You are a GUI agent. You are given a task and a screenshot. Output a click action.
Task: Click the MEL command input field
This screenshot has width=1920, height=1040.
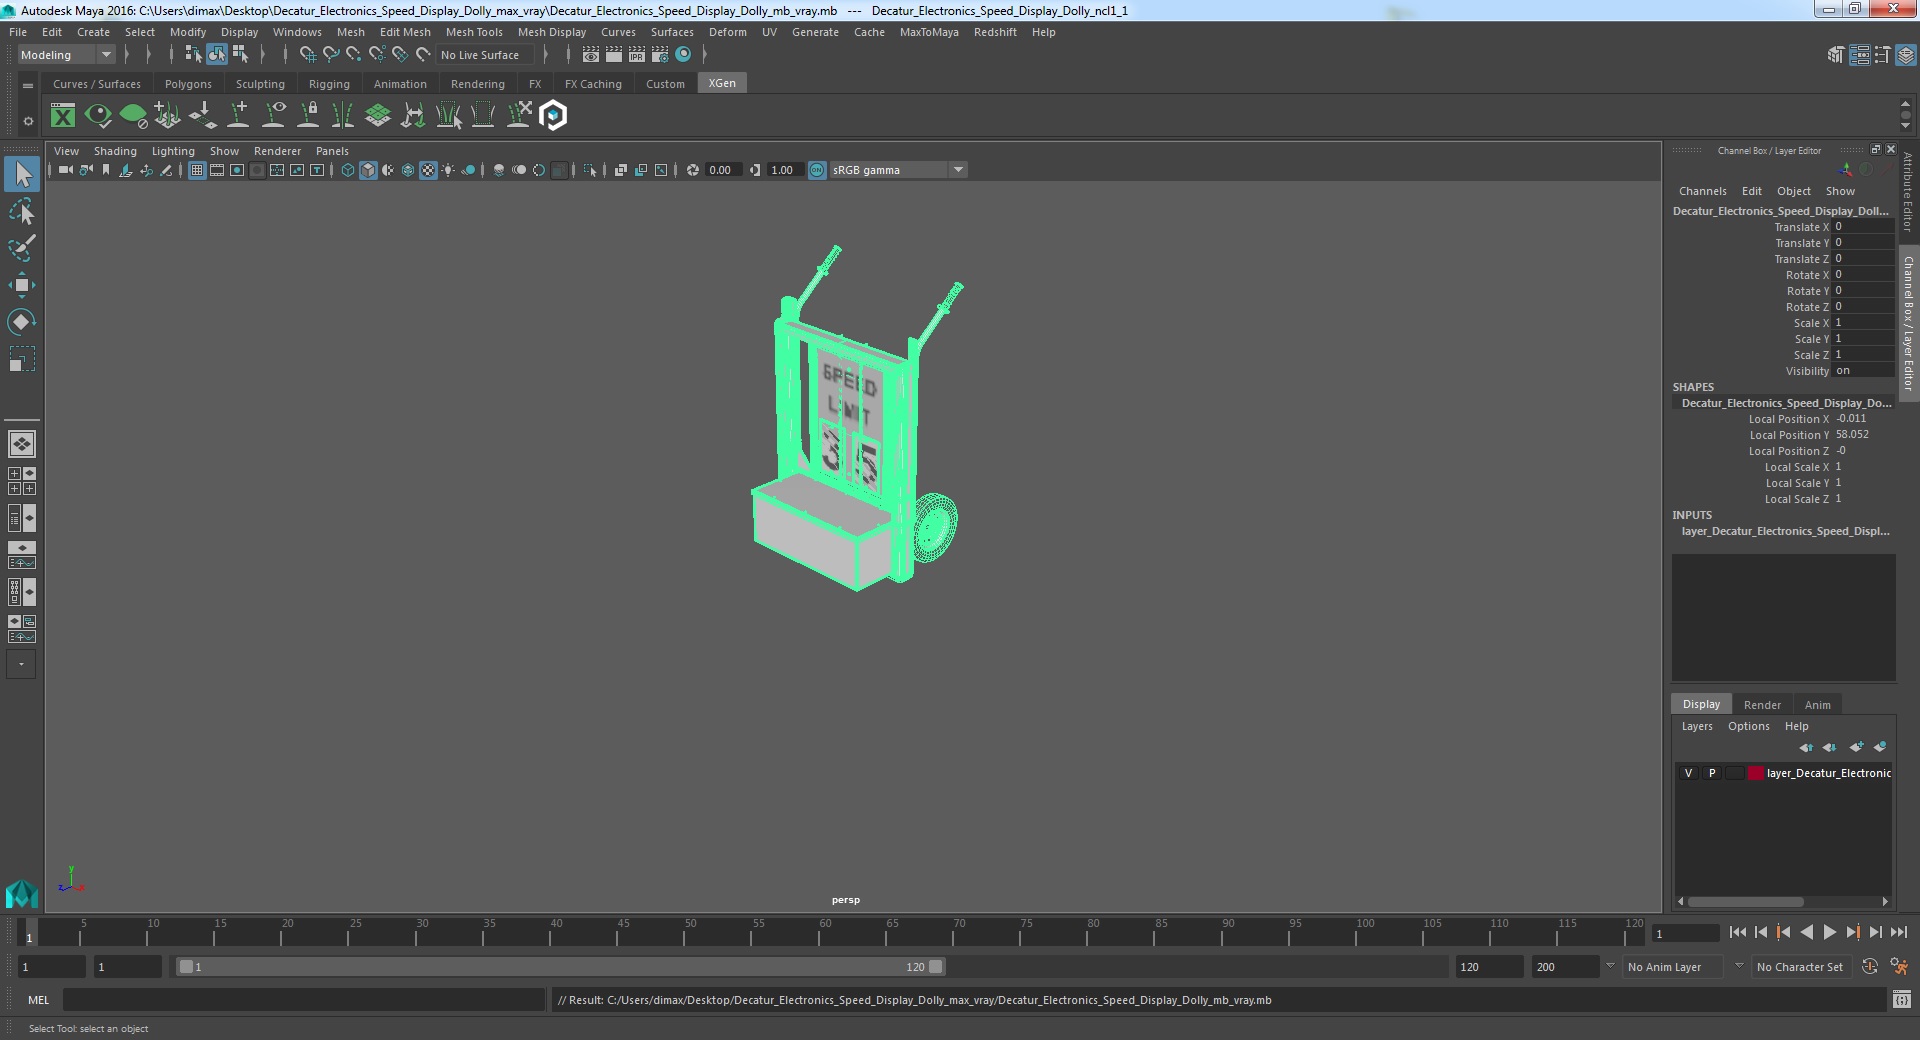click(304, 1000)
